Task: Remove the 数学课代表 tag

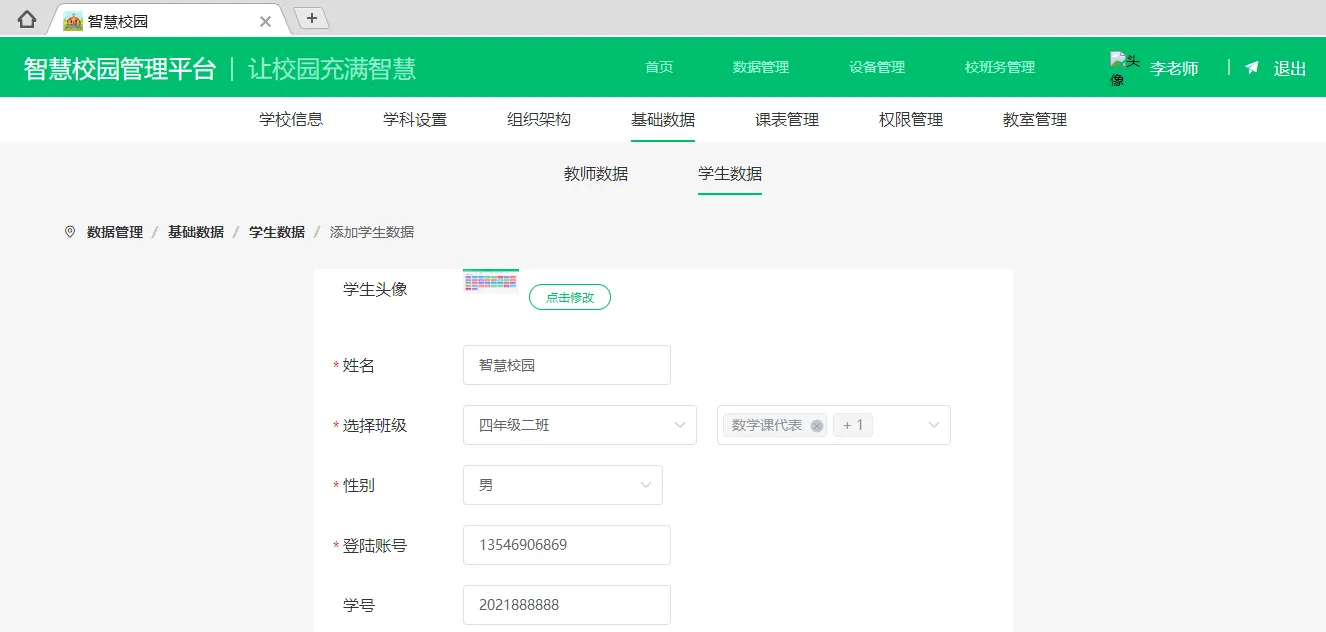Action: click(817, 426)
